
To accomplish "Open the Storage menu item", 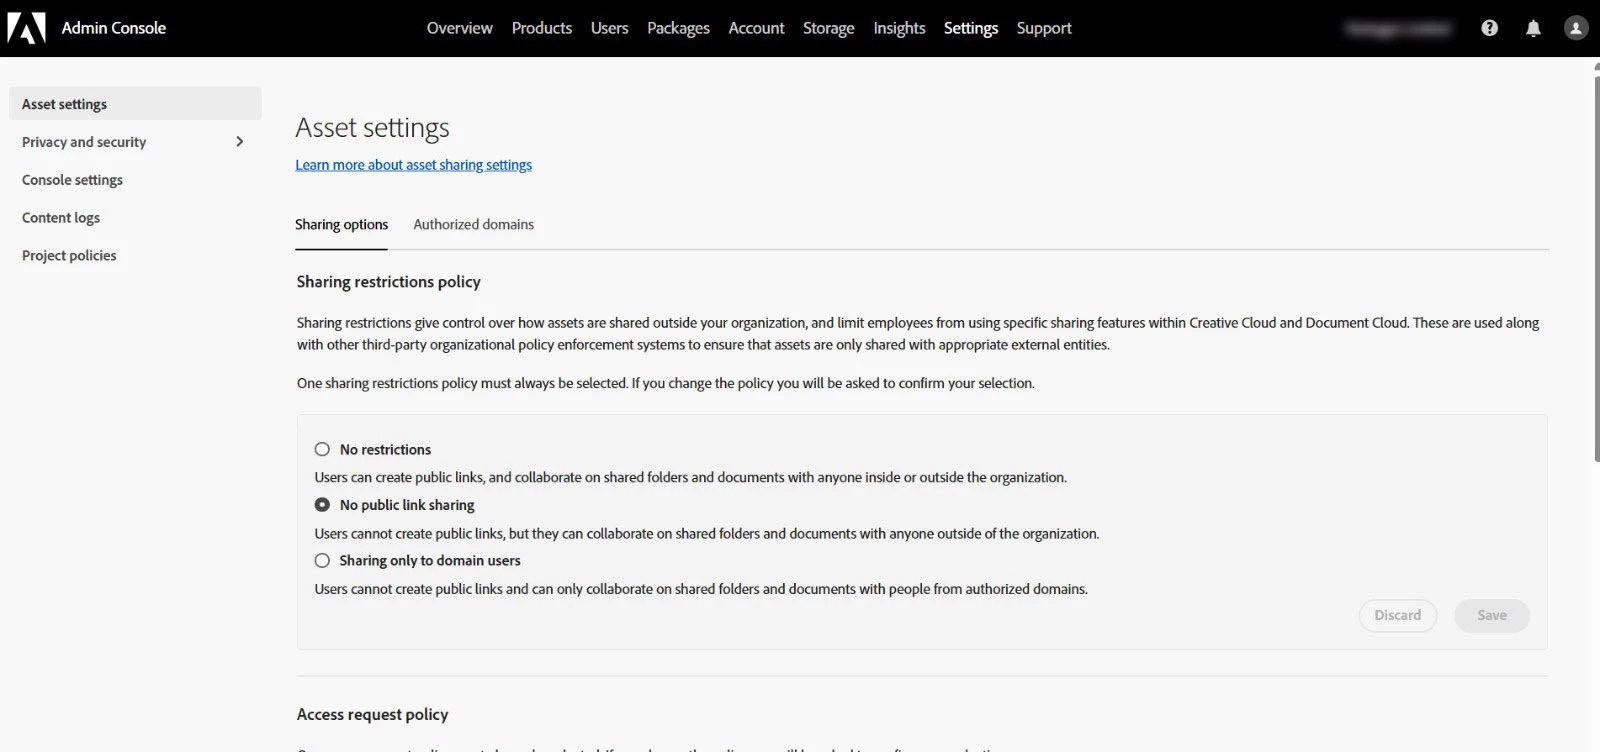I will tap(828, 28).
